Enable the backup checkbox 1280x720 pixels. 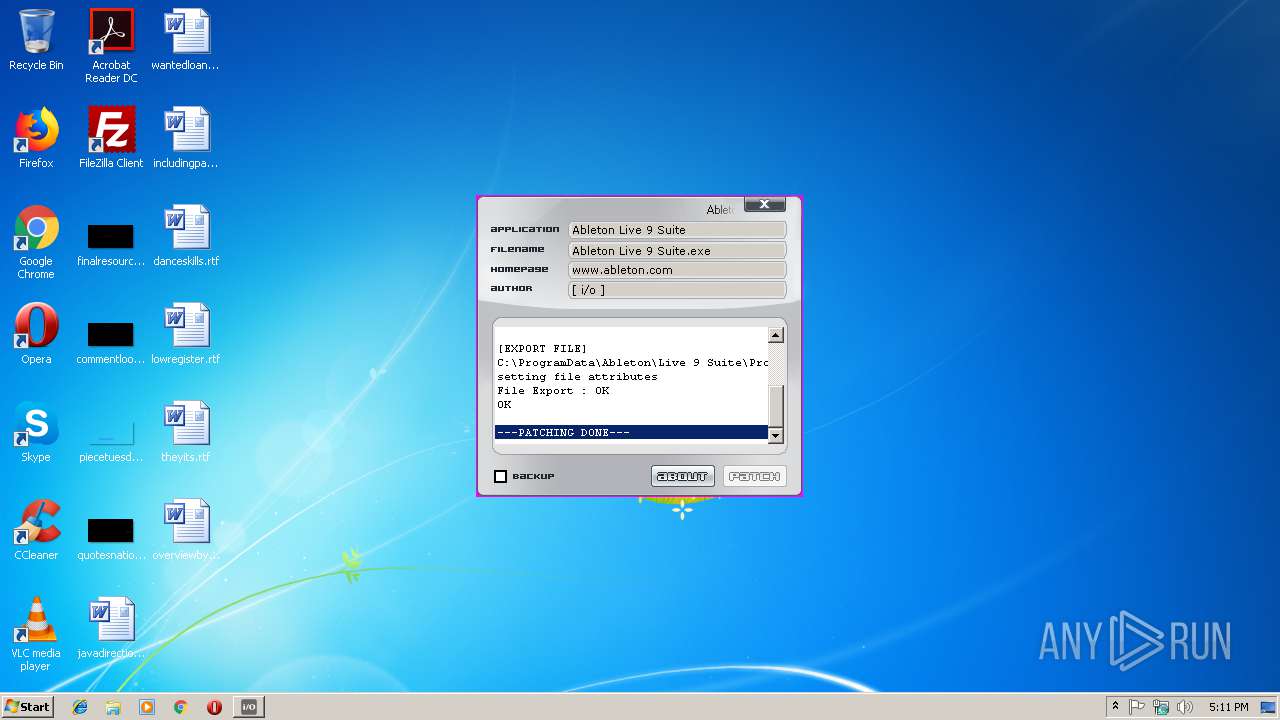click(501, 476)
